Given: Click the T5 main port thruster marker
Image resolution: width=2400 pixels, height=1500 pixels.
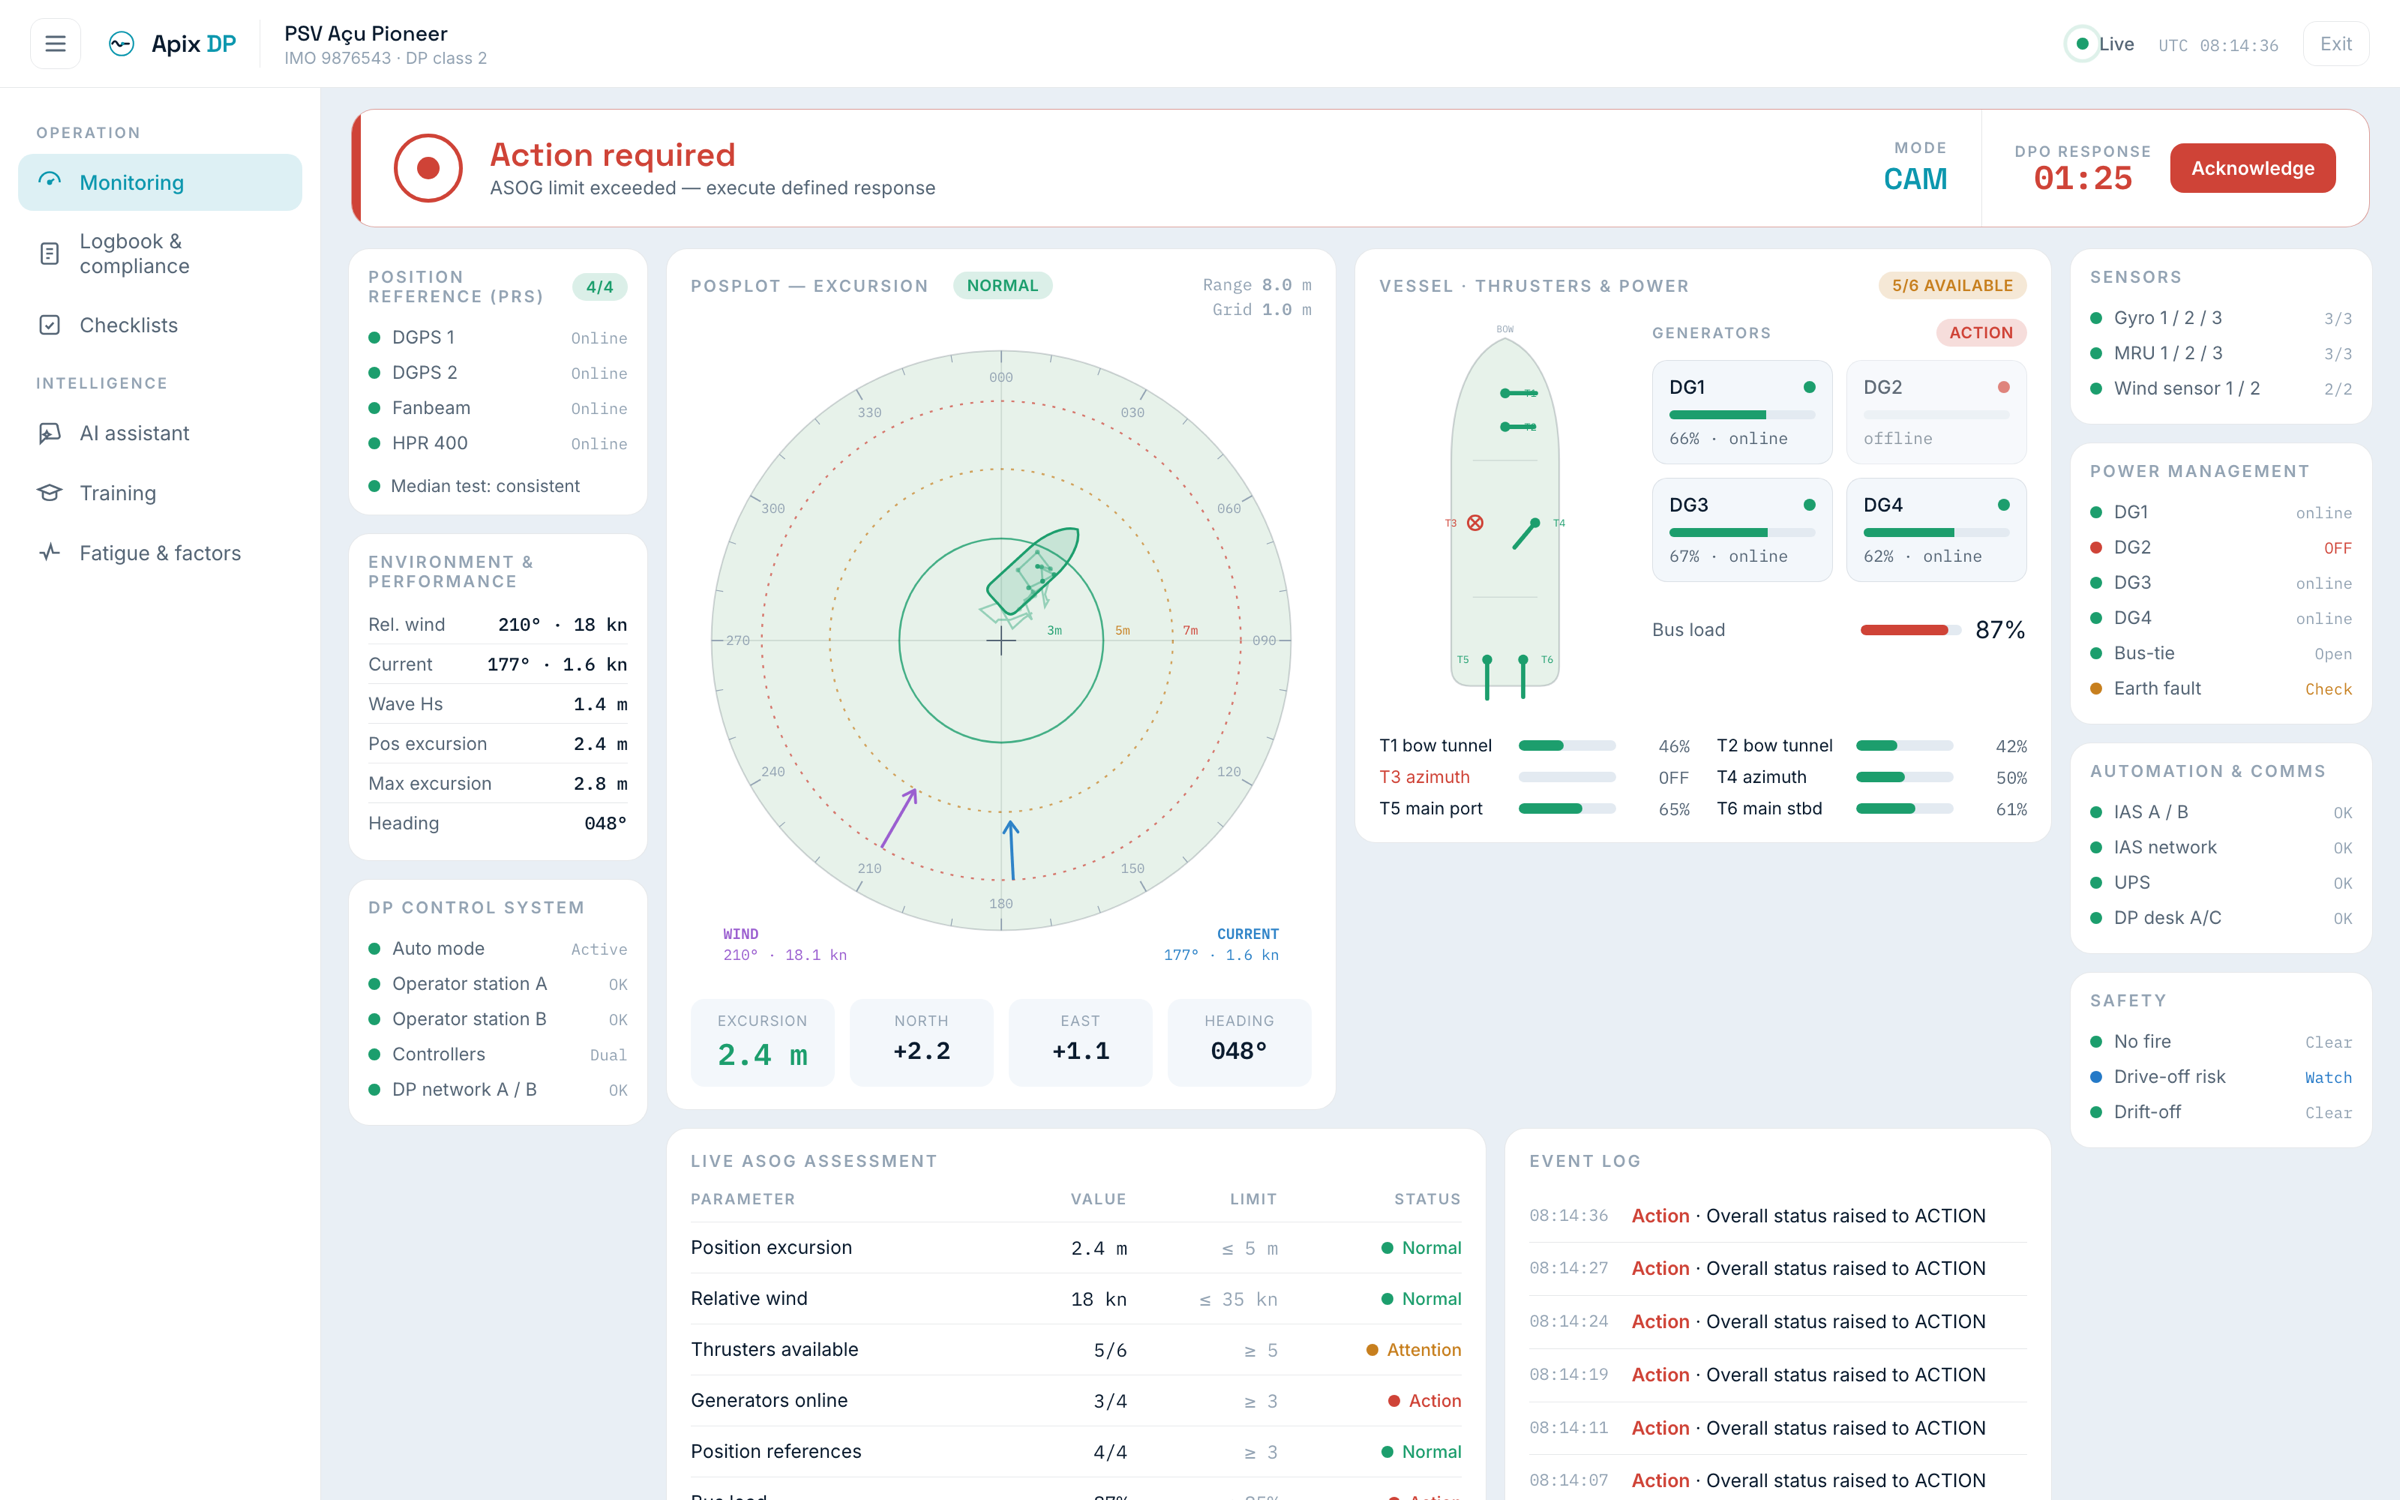Looking at the screenshot, I should coord(1487,677).
